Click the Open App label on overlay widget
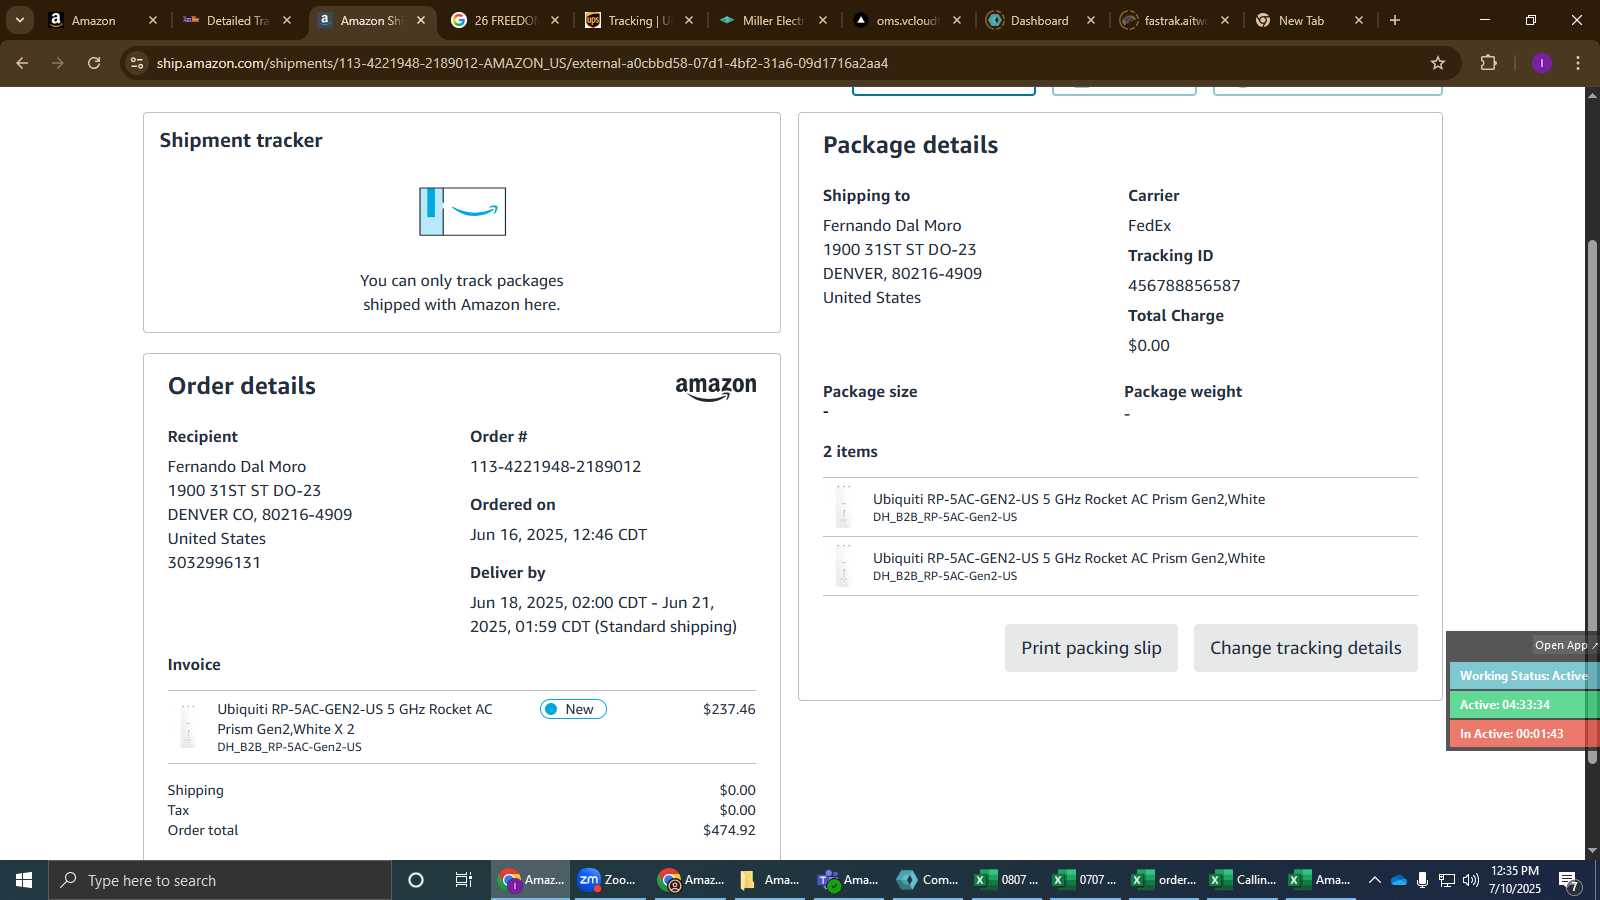 tap(1561, 645)
